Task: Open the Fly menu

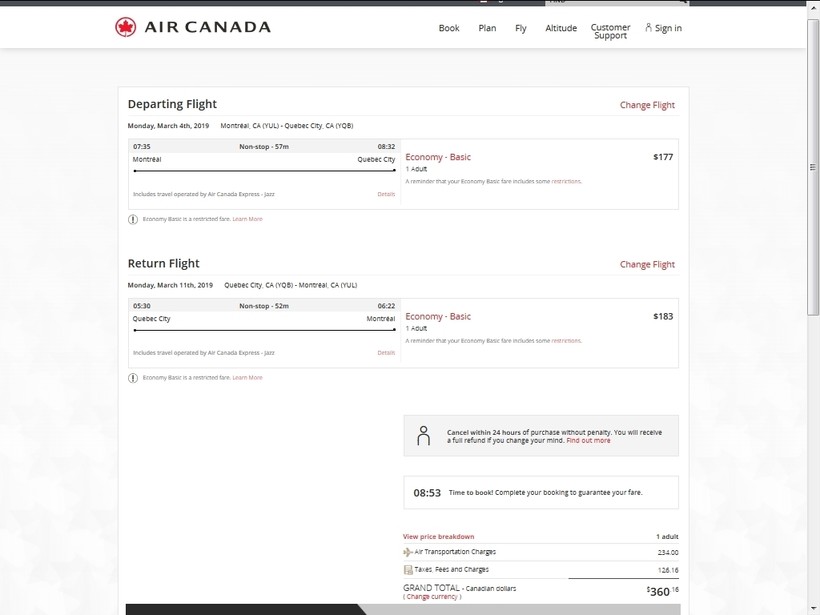Action: point(521,28)
